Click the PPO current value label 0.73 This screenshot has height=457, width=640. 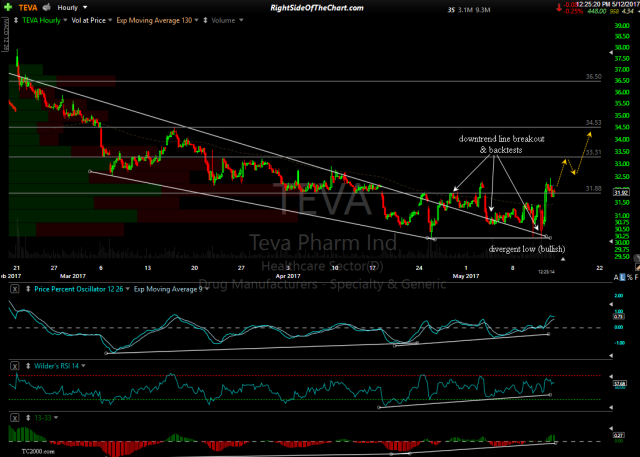618,316
